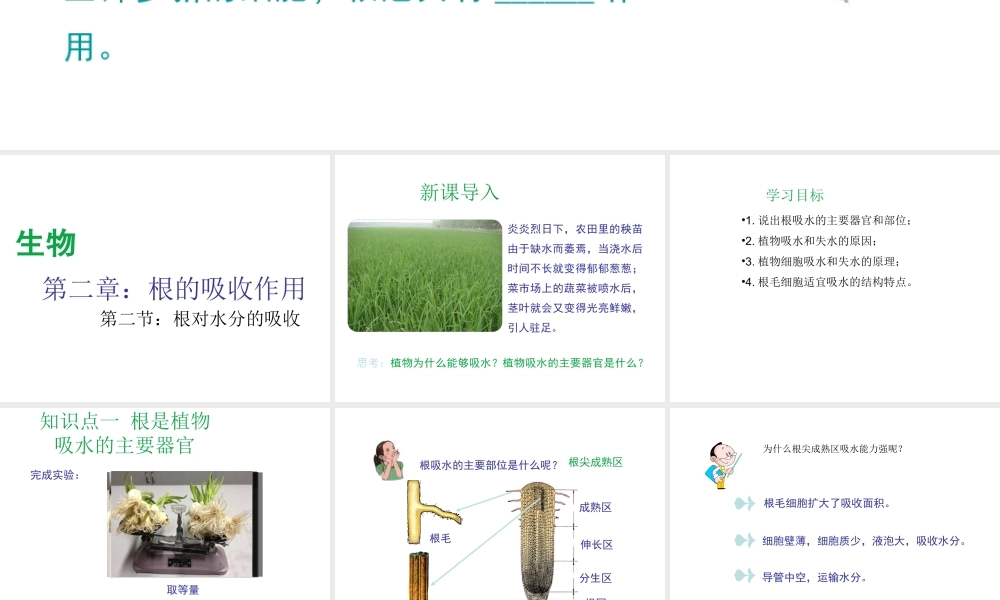Open the slide asking 根吸水的主要部位是什么呢
This screenshot has height=600, width=1000.
(499, 504)
